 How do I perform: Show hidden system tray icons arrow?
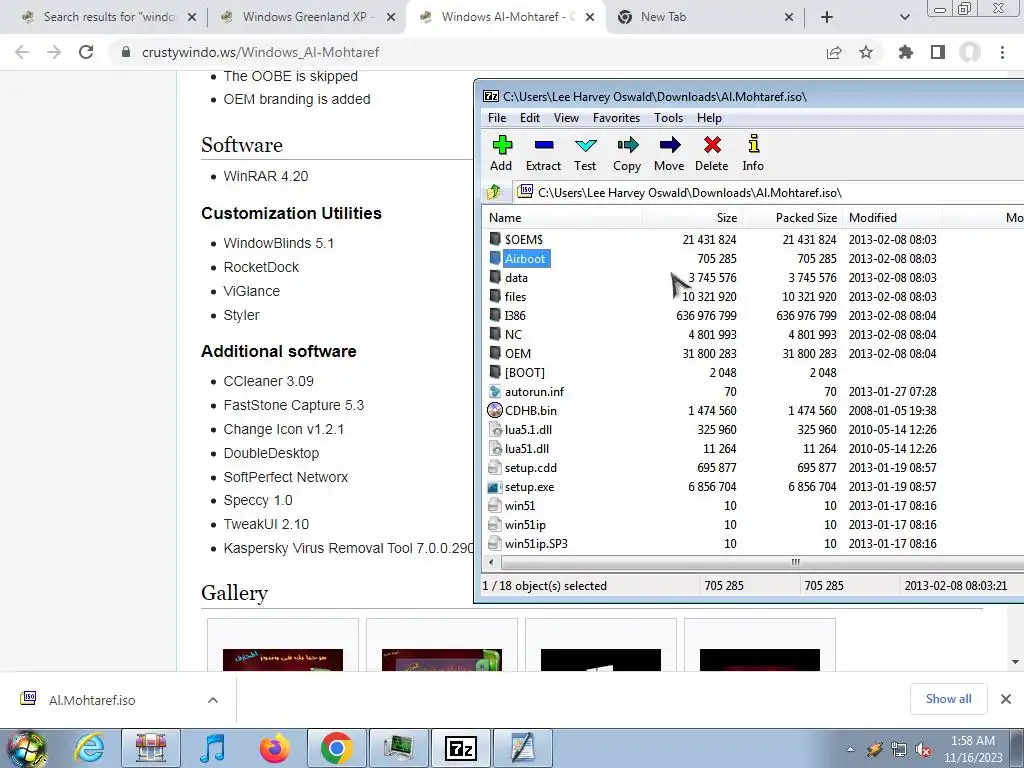850,749
